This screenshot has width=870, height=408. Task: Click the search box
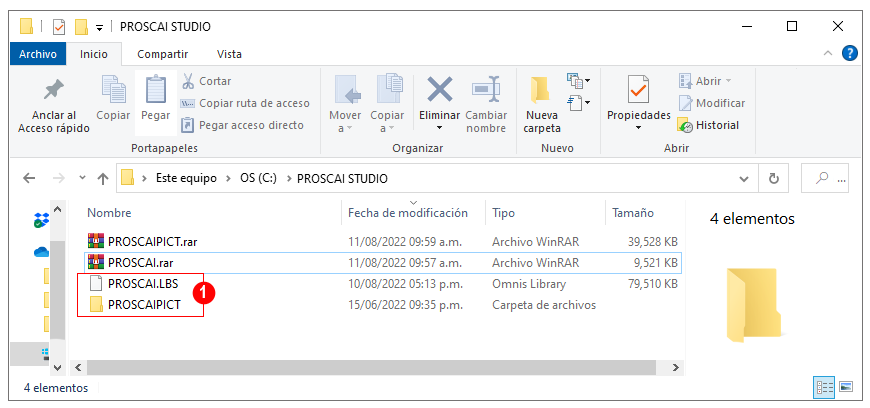tap(825, 179)
